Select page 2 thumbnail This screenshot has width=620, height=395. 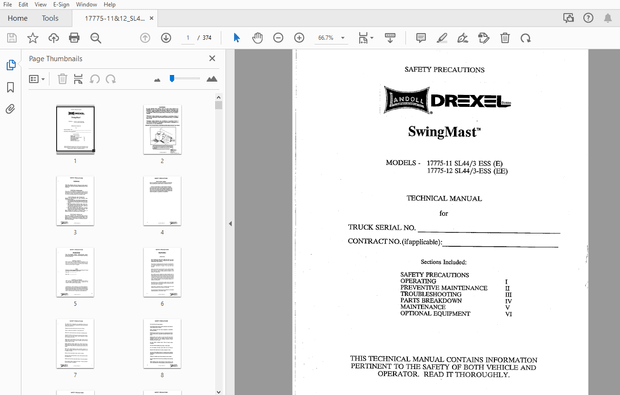(162, 129)
